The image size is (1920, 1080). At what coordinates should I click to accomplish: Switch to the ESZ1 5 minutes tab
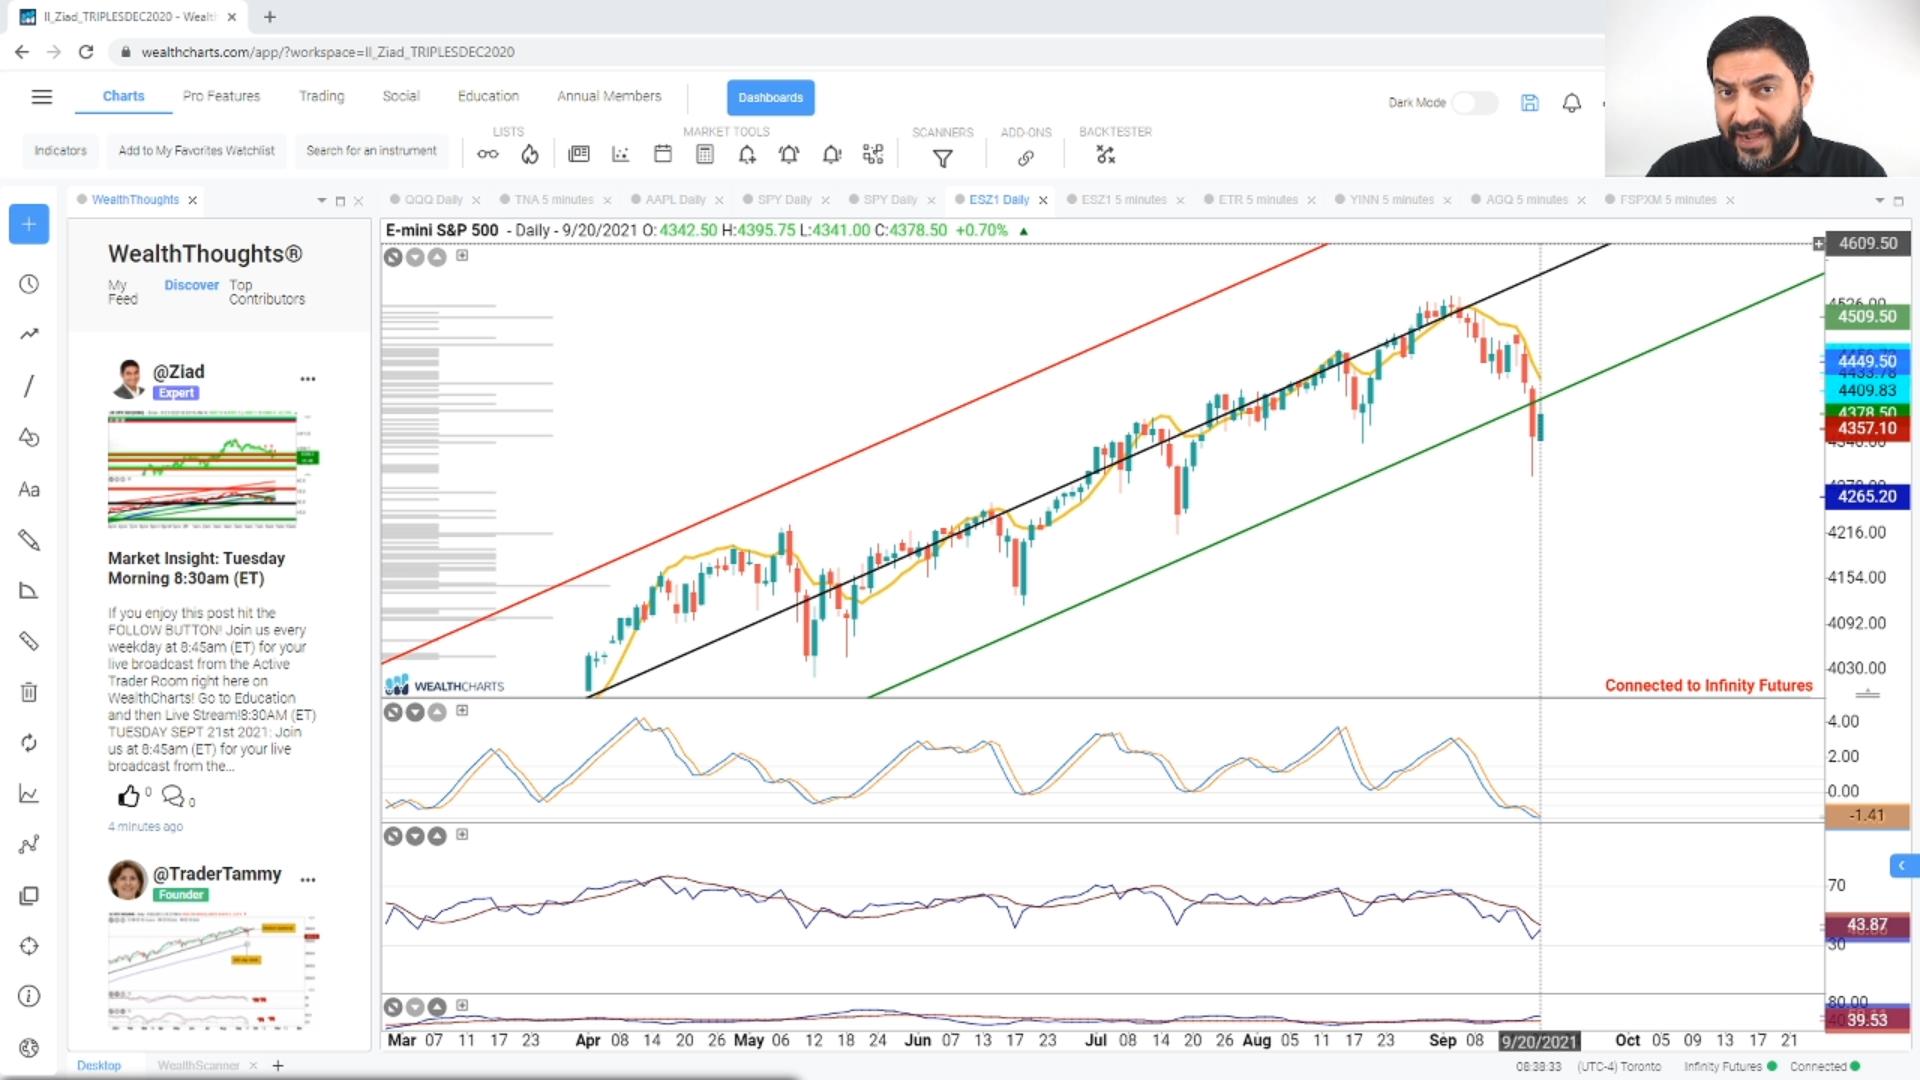pos(1124,200)
